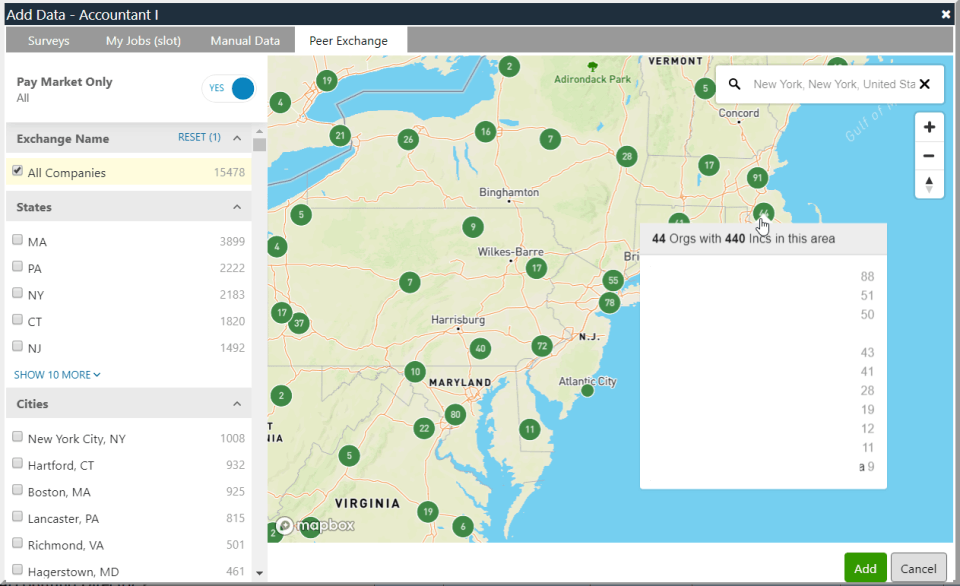Toggle the Pay Market Only switch
The image size is (960, 586).
[x=228, y=88]
